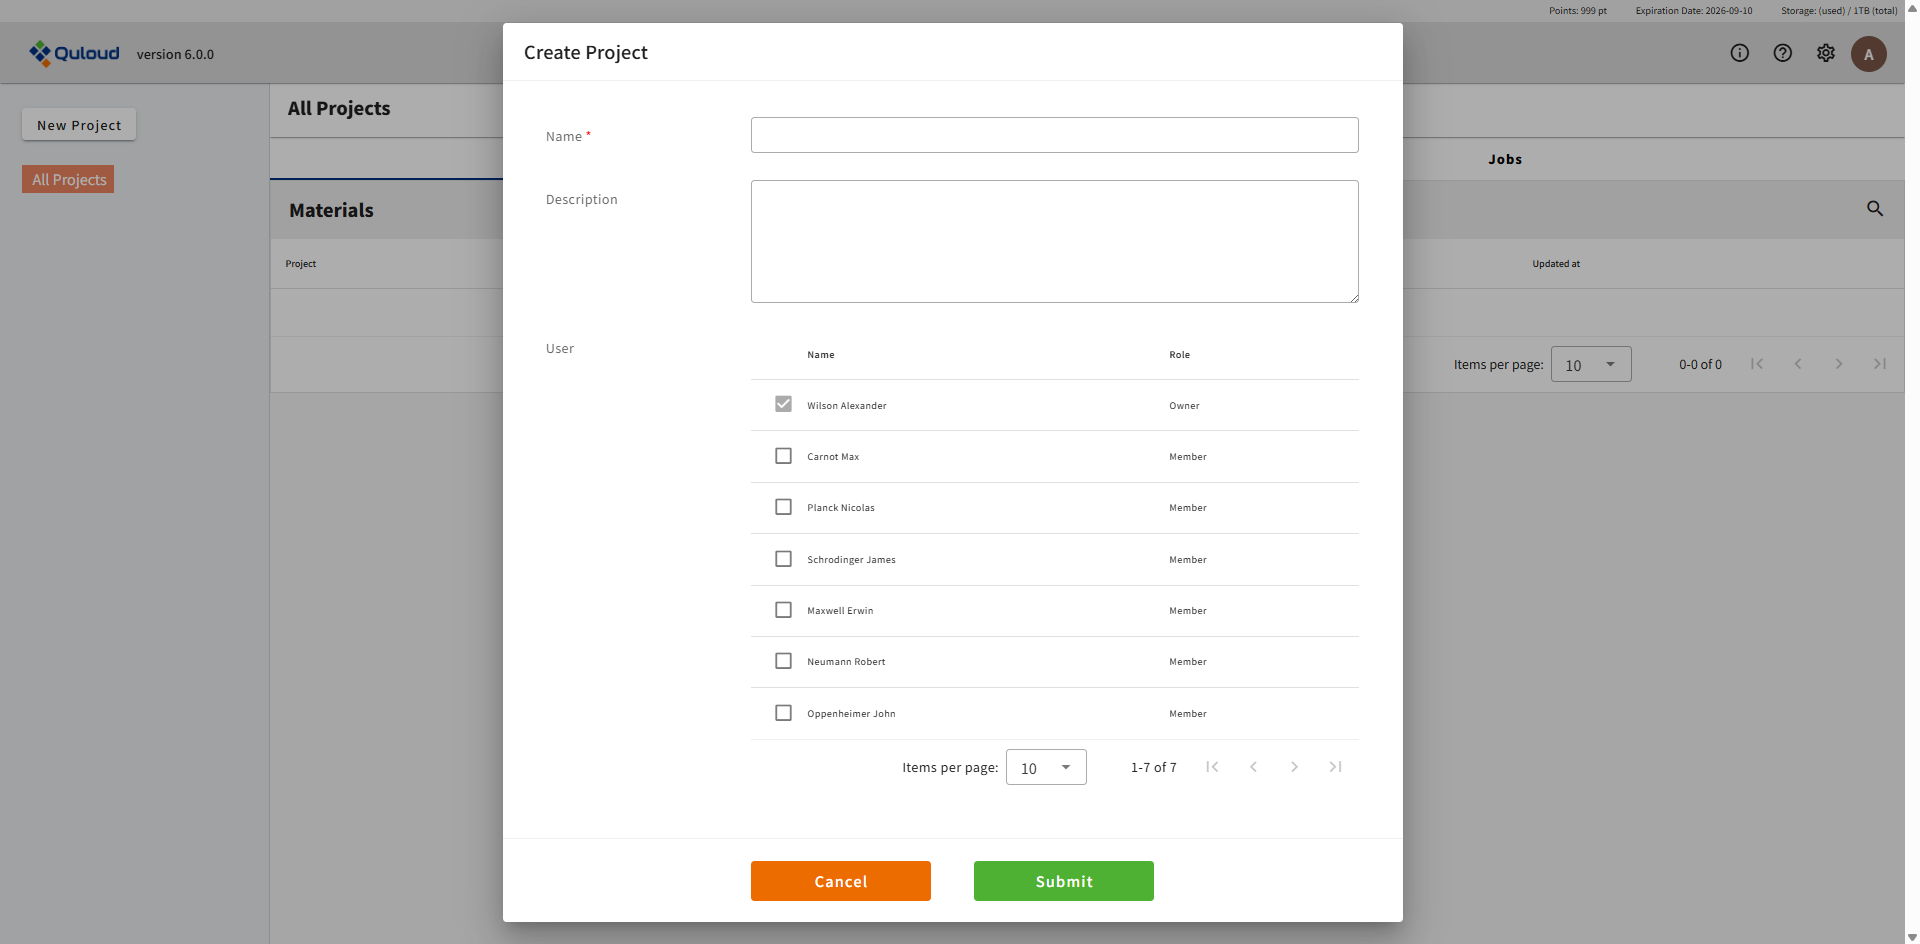Click the info circle icon in header
Viewport: 1920px width, 944px height.
click(1740, 53)
